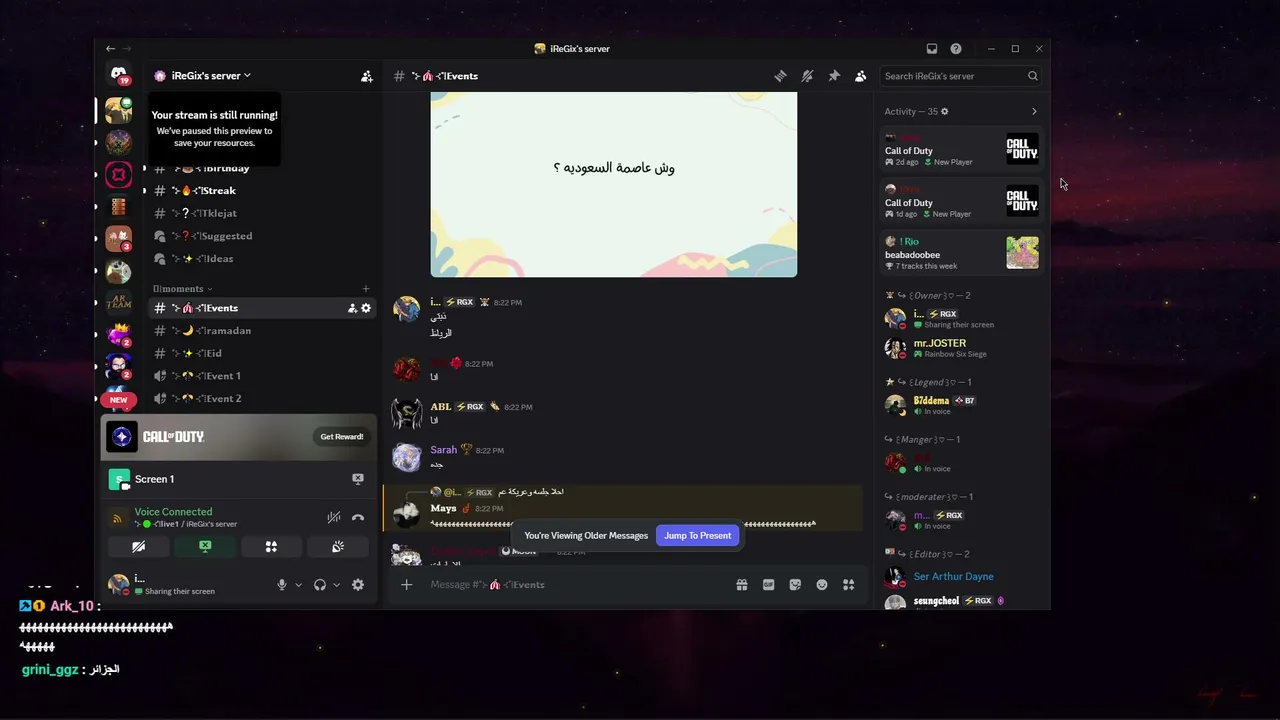Disconnect from voice with hang-up icon
Viewport: 1280px width, 720px height.
[x=358, y=517]
